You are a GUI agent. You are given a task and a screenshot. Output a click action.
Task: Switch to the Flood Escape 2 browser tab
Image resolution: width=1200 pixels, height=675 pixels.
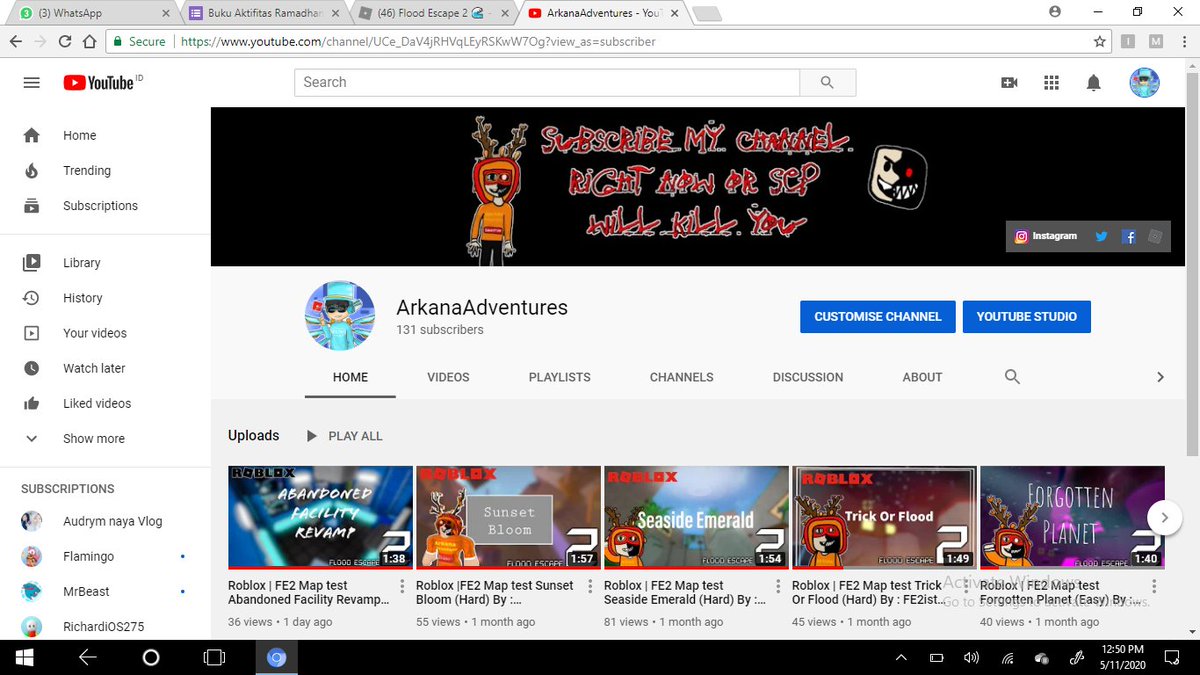tap(432, 13)
